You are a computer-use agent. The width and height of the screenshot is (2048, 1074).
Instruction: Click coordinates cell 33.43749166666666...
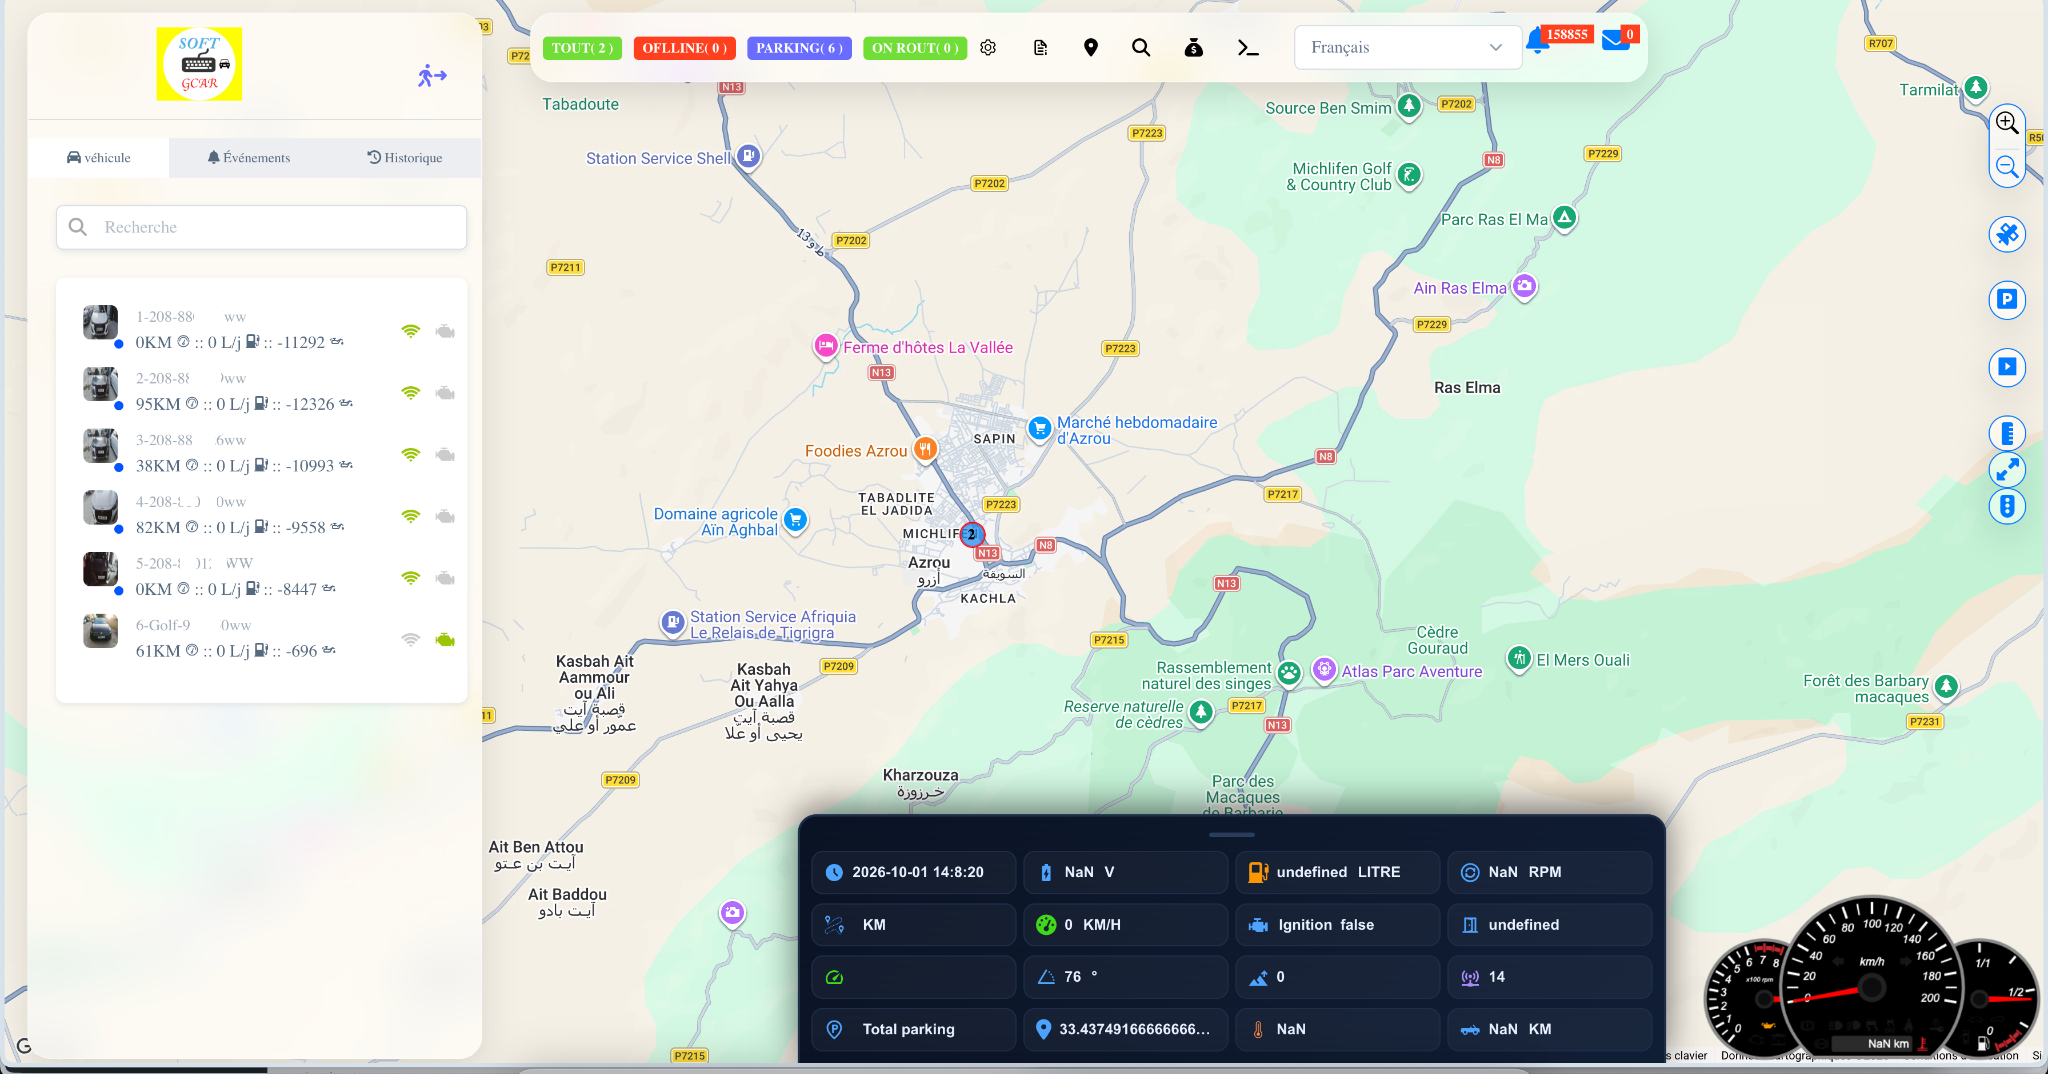(1125, 1029)
